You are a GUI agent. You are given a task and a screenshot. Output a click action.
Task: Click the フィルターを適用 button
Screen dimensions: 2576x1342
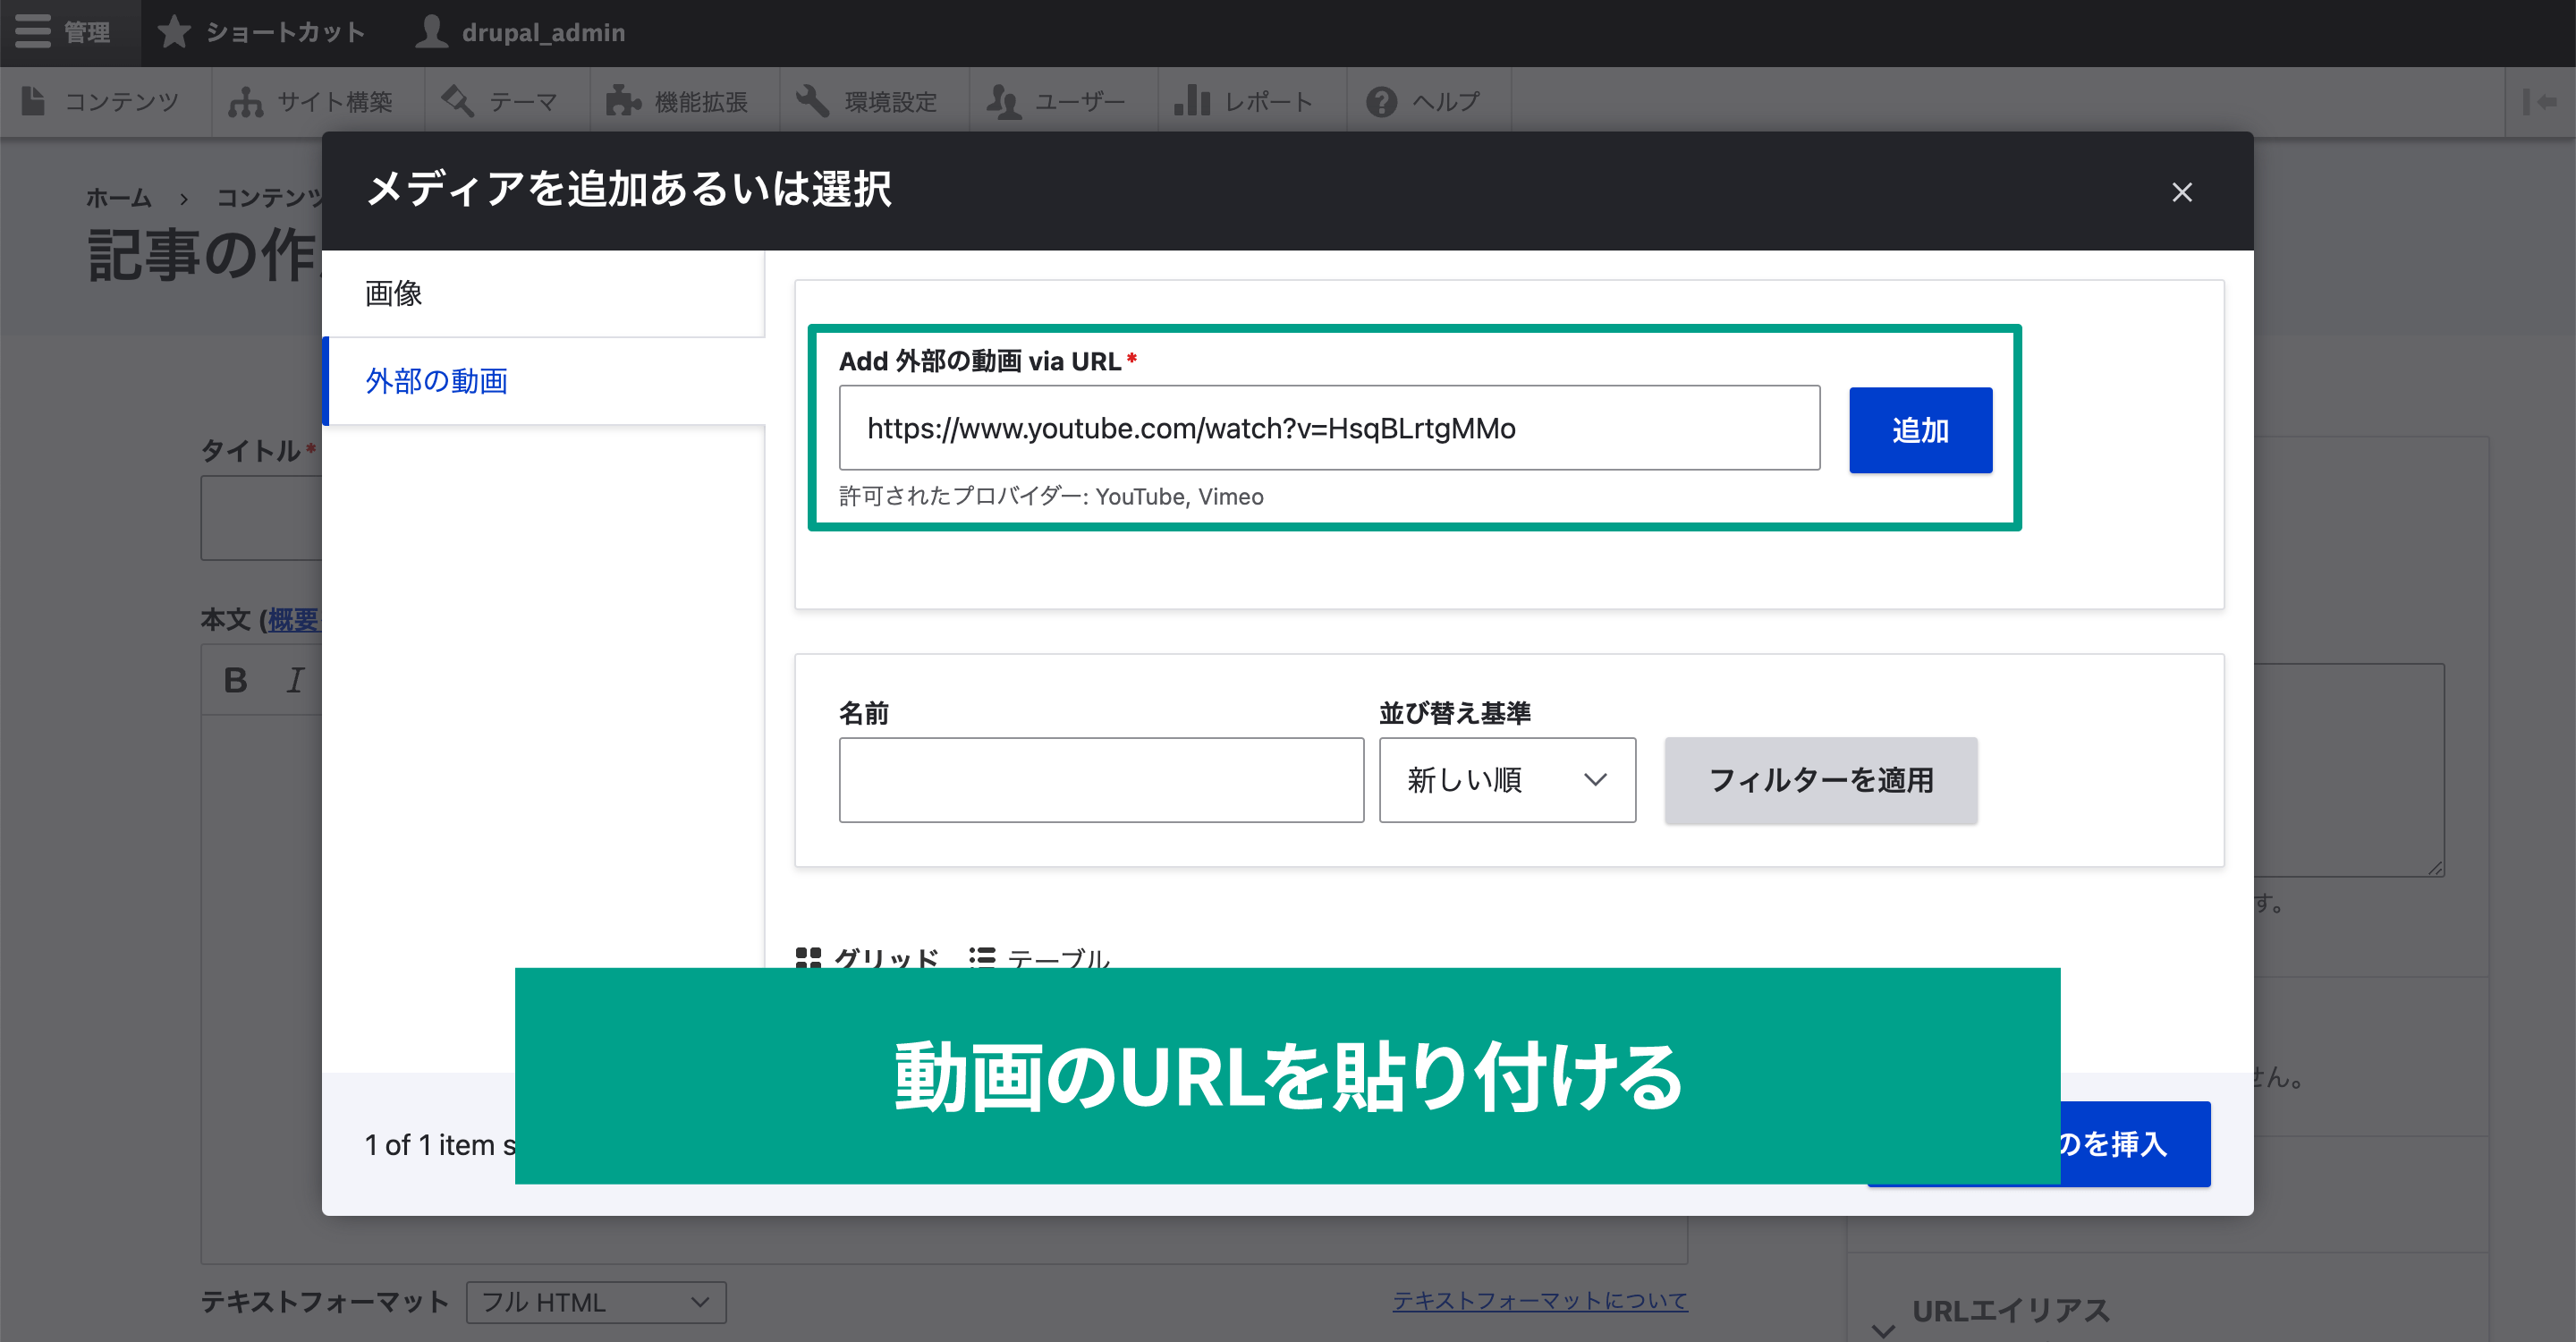[1820, 780]
